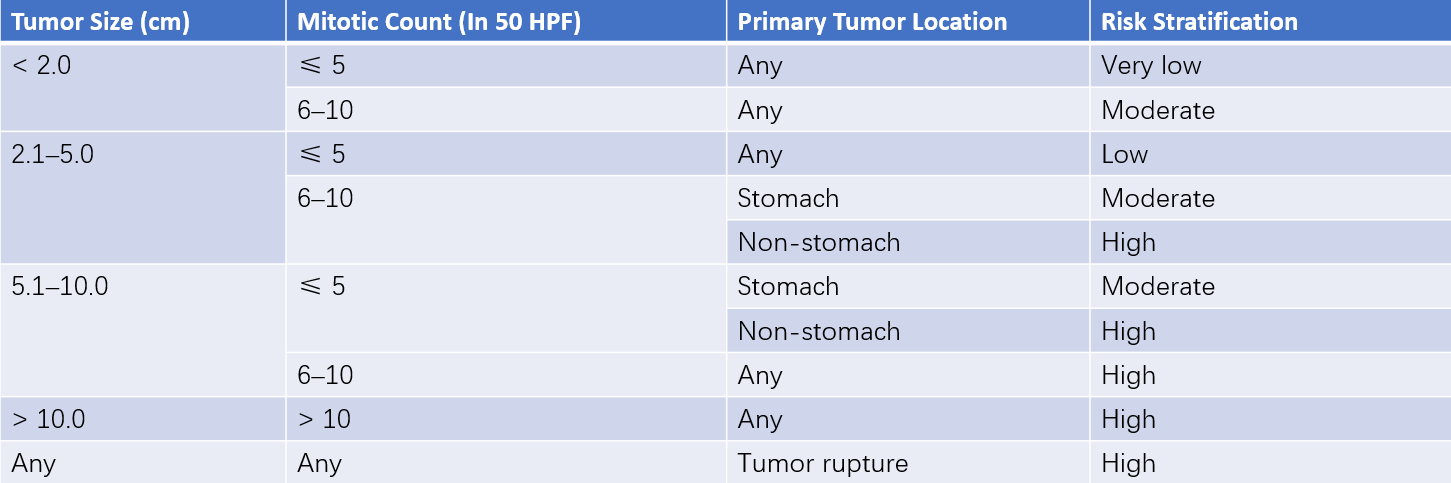Select the Mitotic Count (In 50 HPF) header
The width and height of the screenshot is (1451, 483).
506,21
